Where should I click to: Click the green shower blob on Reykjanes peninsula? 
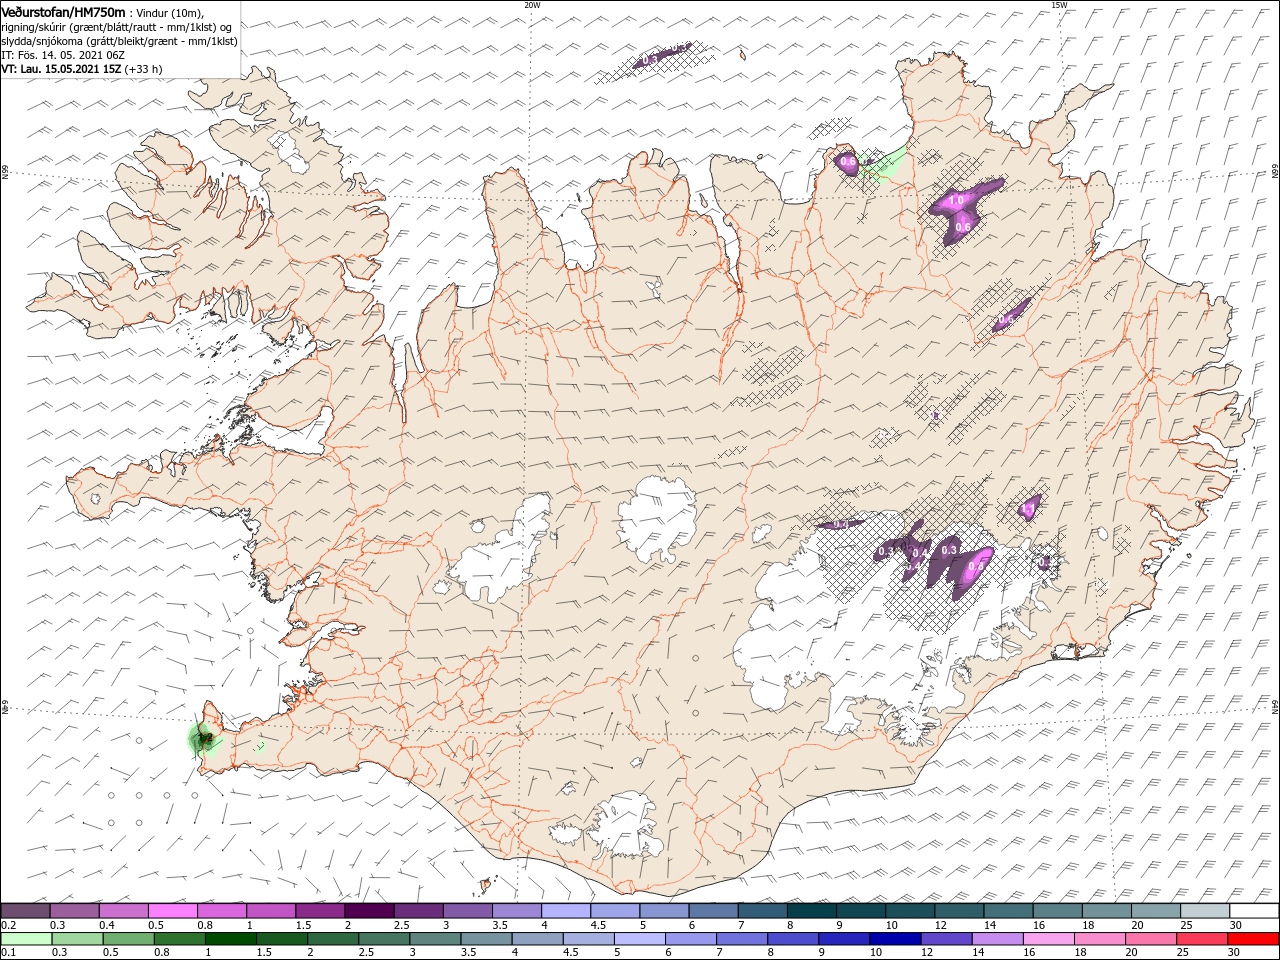(x=204, y=739)
